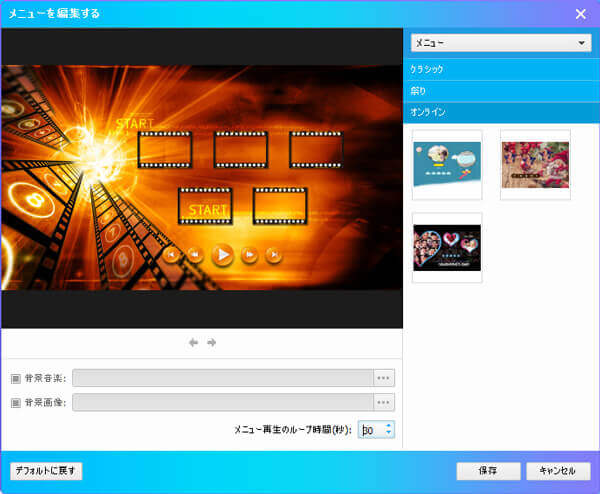Click the orange play button in menu preview
600x494 pixels.
point(223,254)
